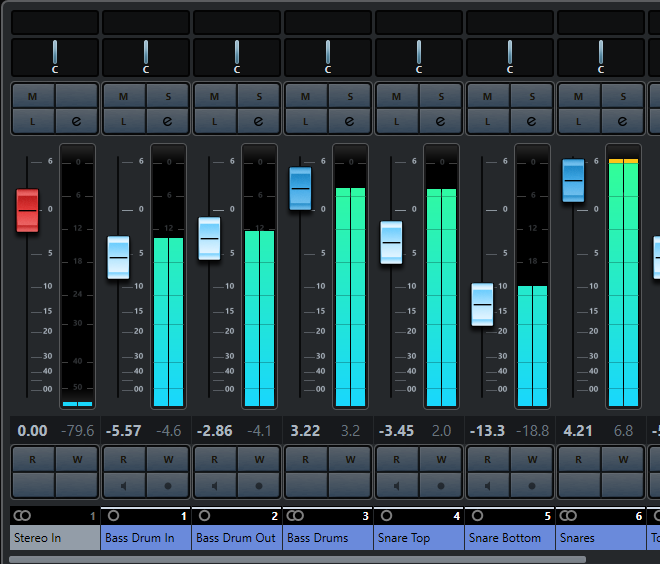Enable record dot on Snare Top
The height and width of the screenshot is (564, 660).
coord(440,485)
